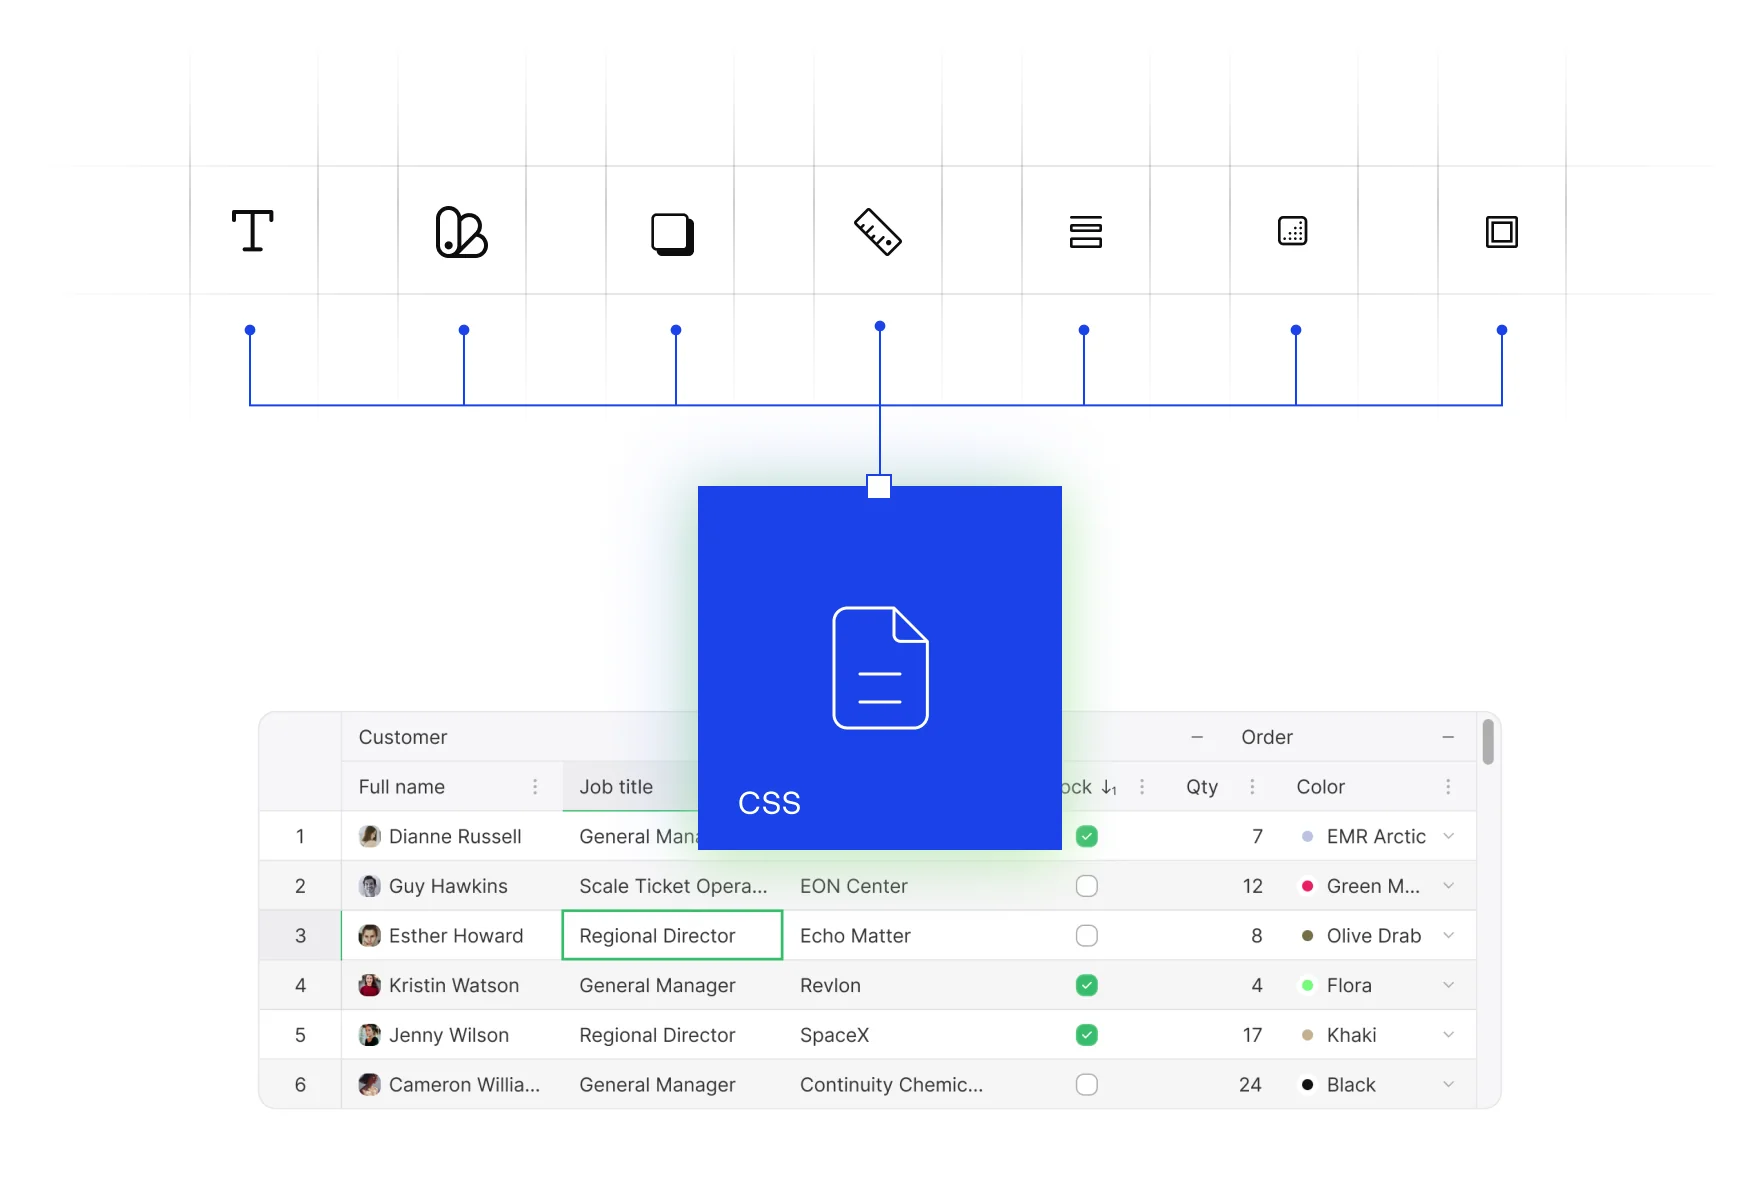
Task: Select row number 3 header
Action: (x=300, y=935)
